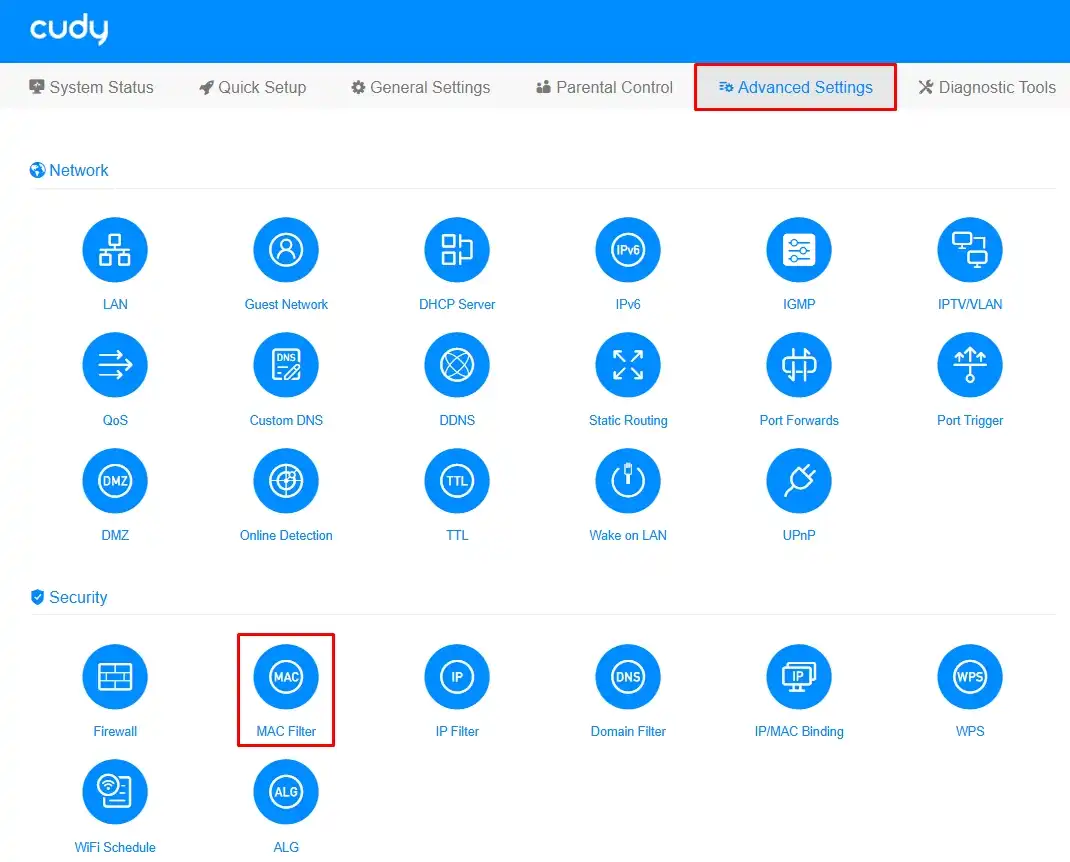Select the ALG icon

click(x=286, y=792)
